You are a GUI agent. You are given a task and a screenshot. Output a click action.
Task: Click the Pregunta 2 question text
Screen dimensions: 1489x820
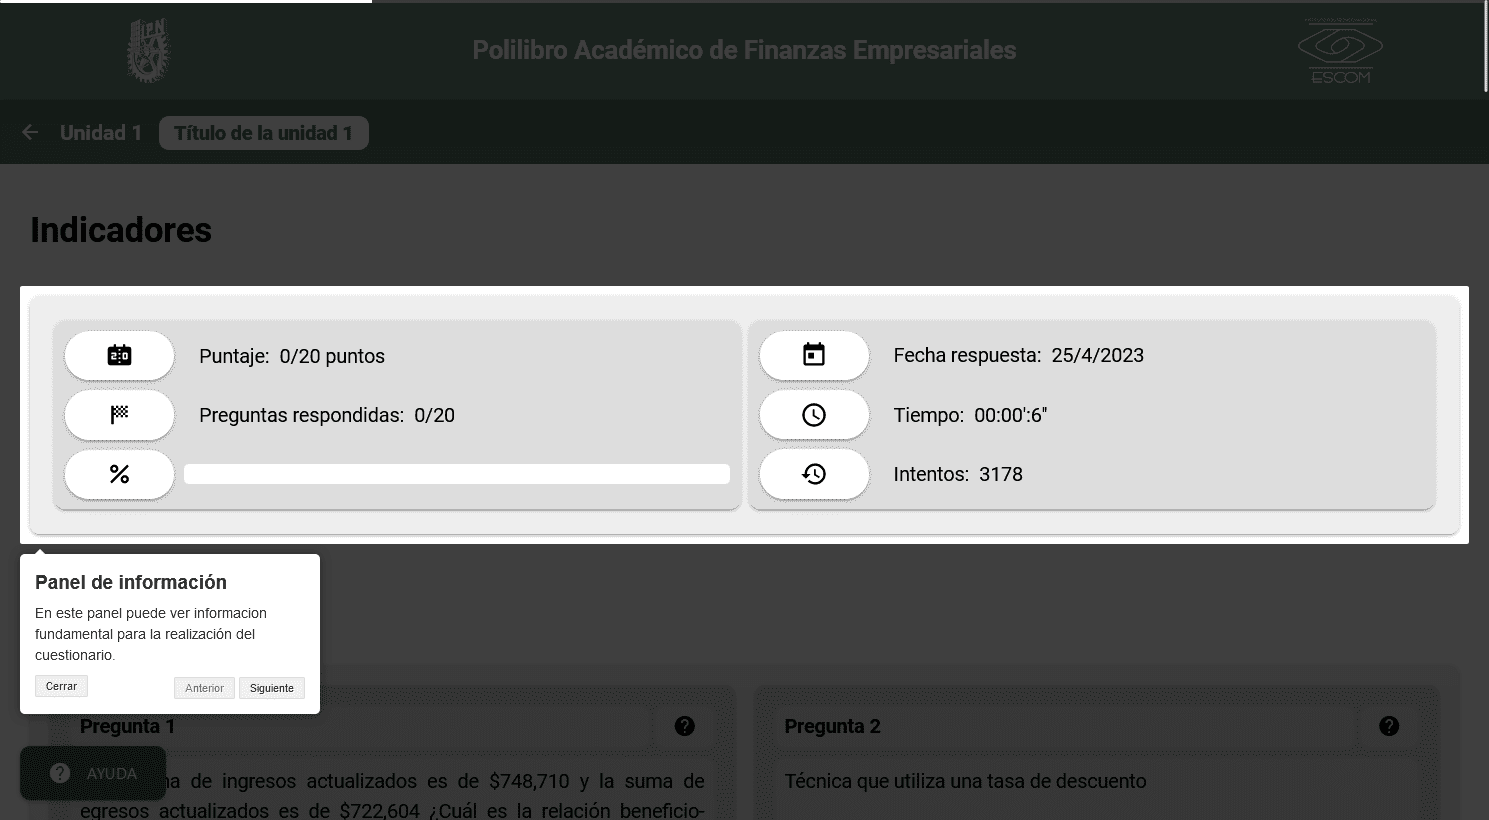[965, 781]
